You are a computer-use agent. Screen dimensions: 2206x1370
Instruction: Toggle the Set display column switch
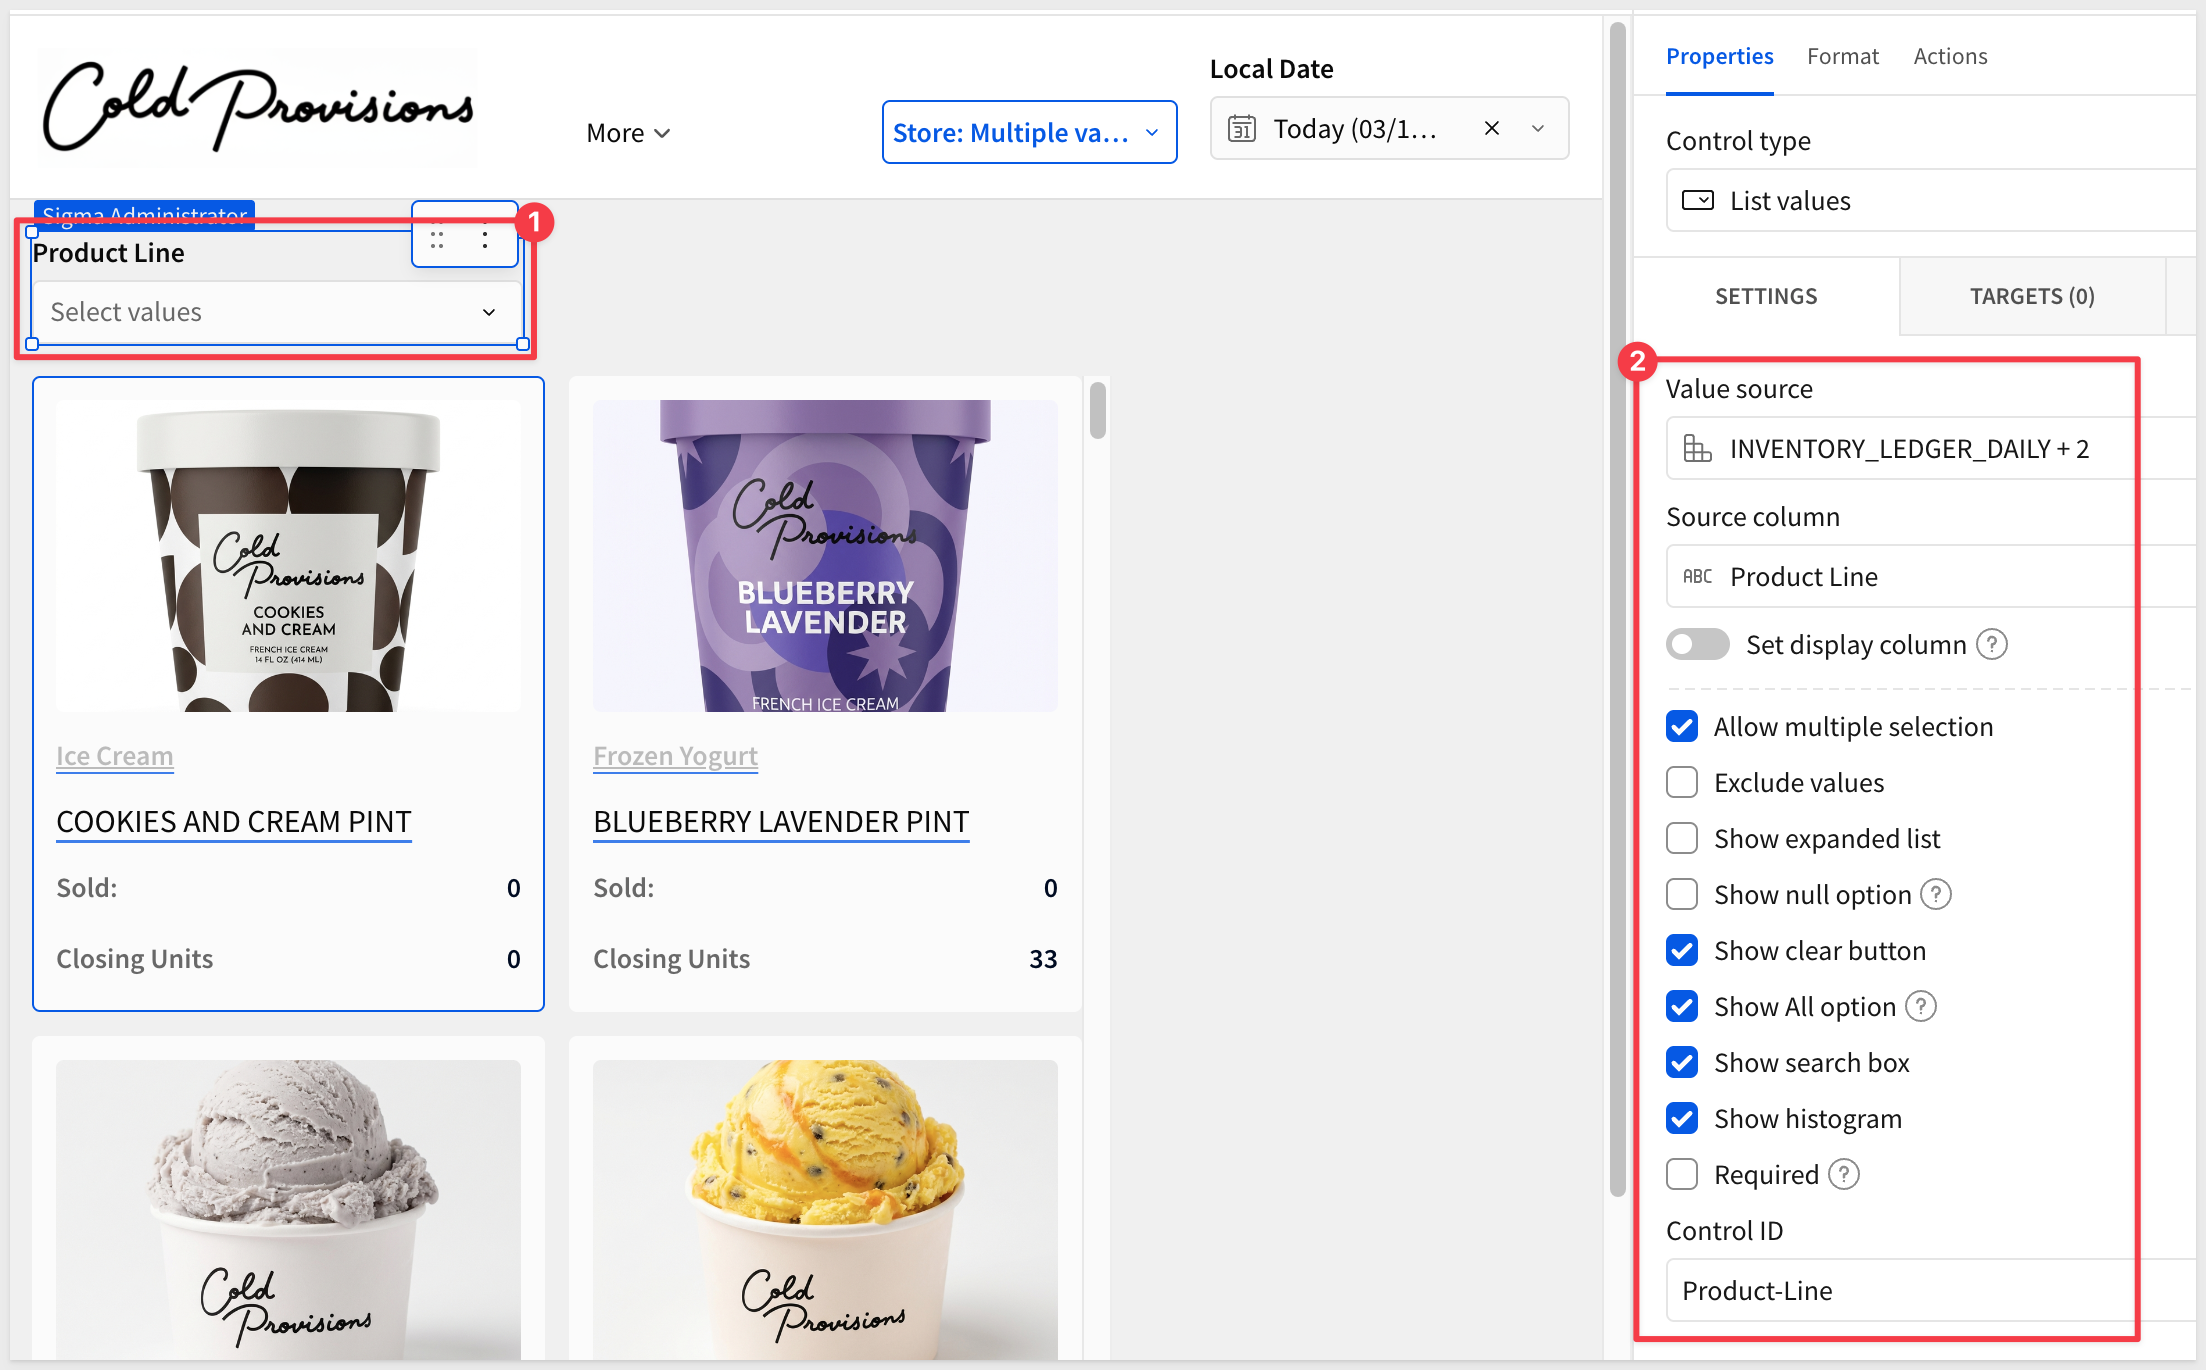[1697, 645]
